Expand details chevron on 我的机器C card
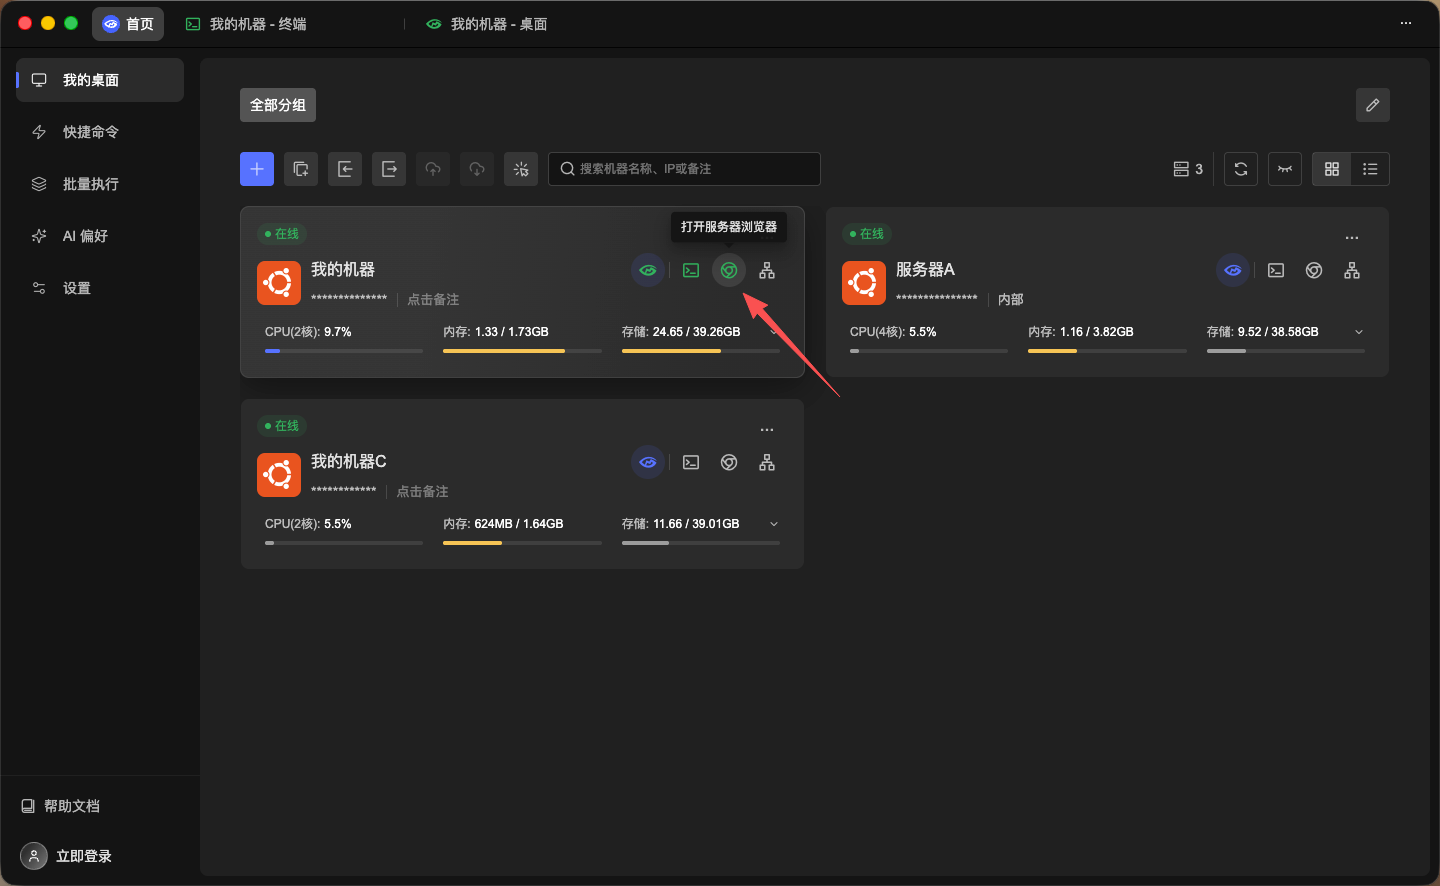The image size is (1440, 886). point(774,524)
